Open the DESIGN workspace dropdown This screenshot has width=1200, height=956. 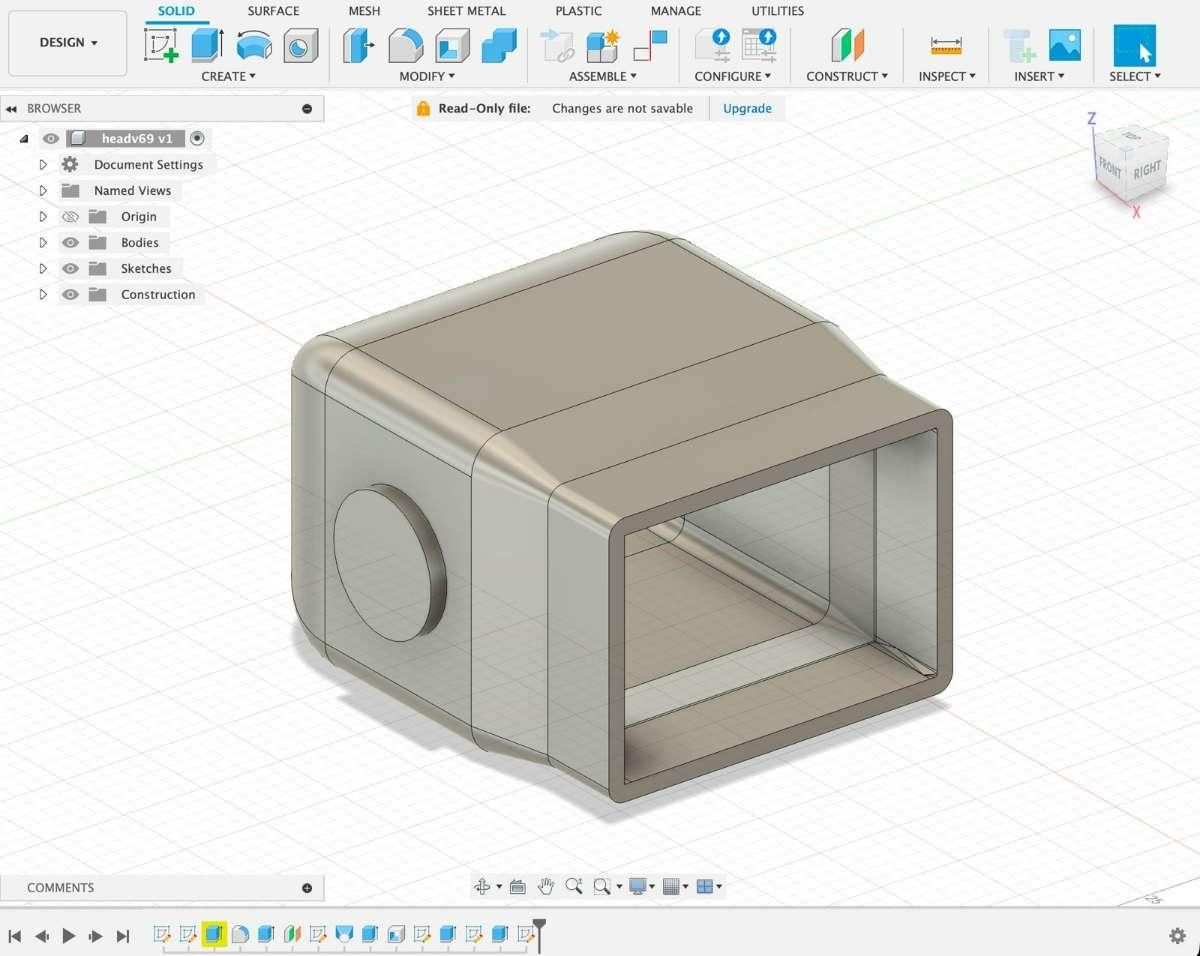point(68,43)
